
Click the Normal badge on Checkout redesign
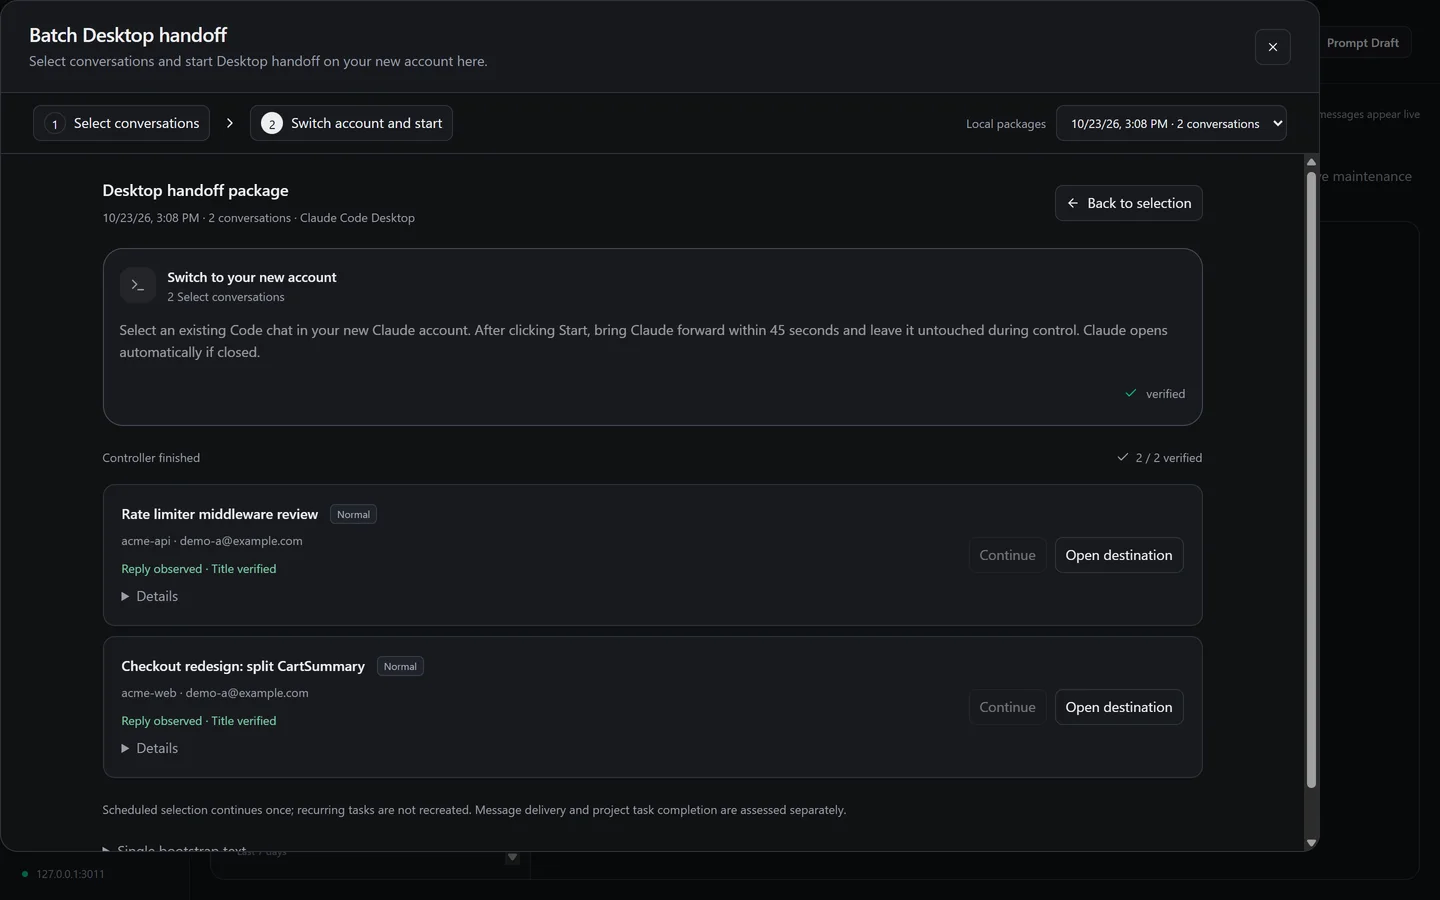click(x=400, y=667)
